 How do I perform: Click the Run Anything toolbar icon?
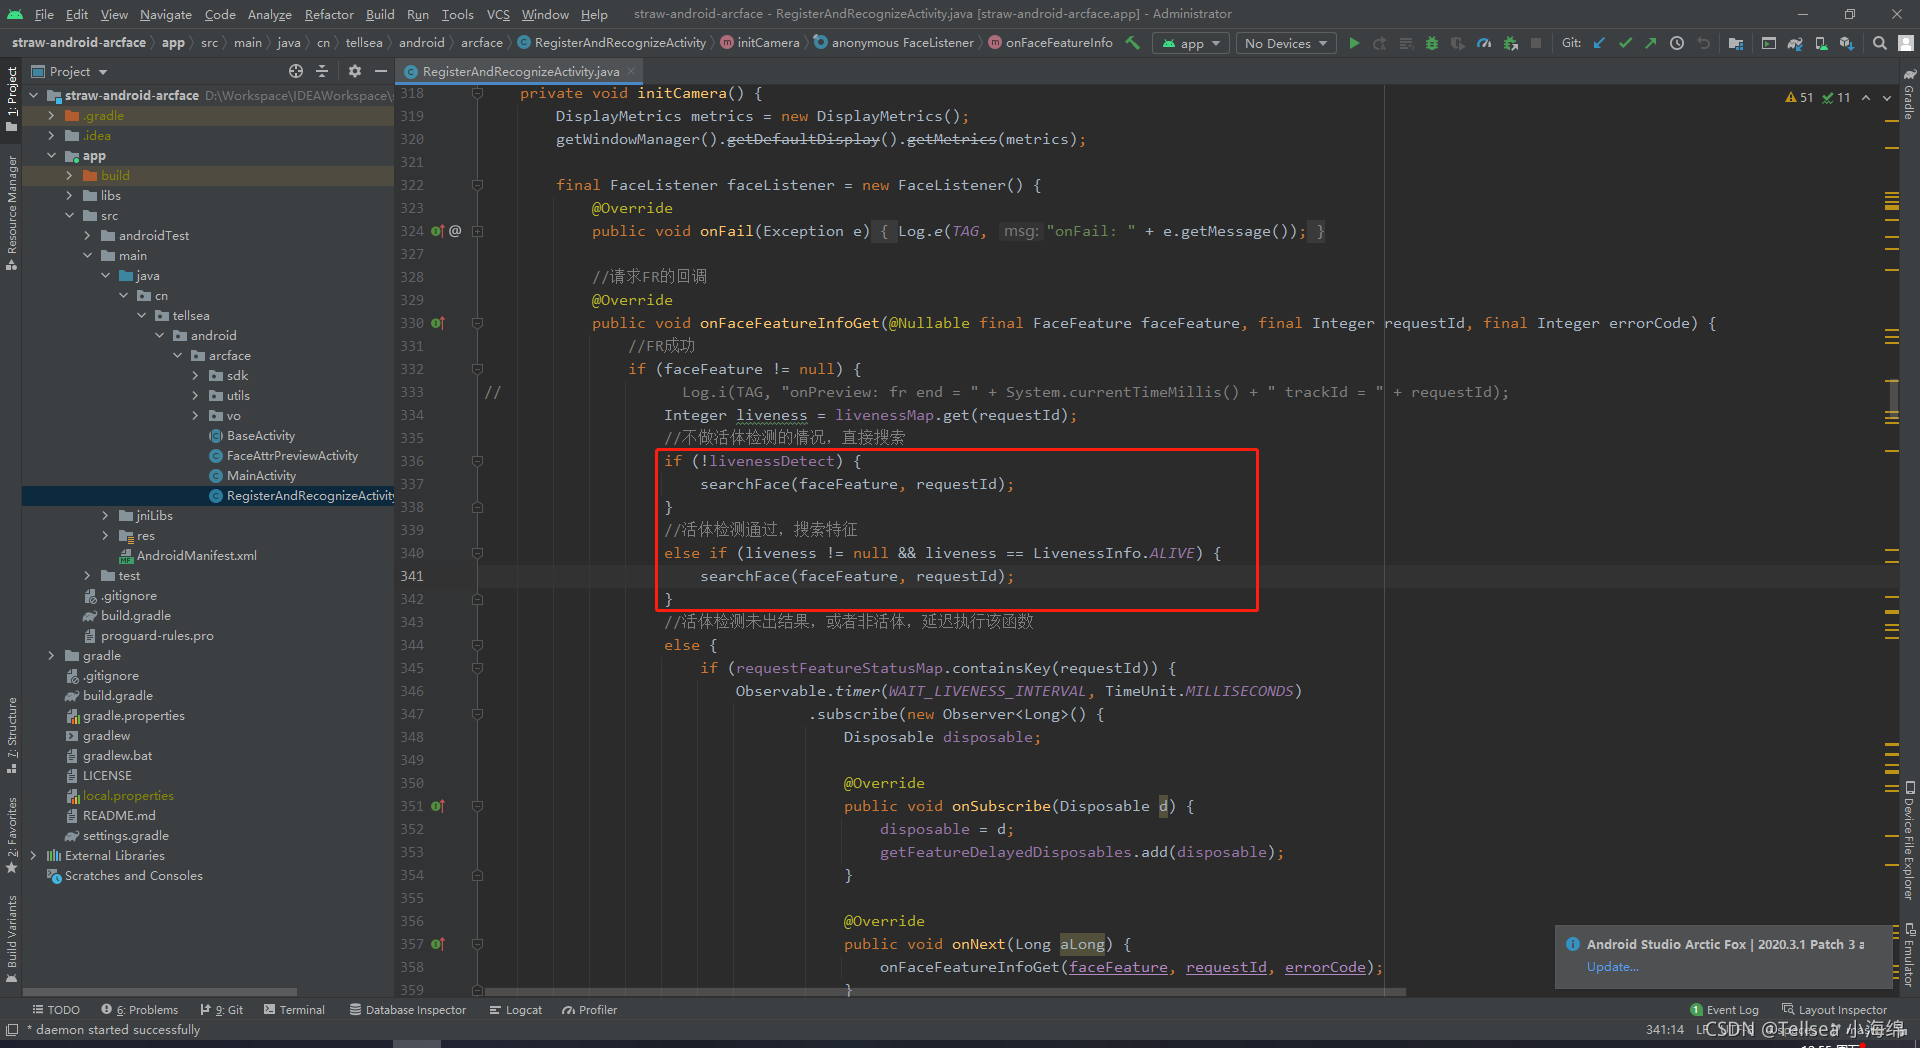click(1769, 43)
